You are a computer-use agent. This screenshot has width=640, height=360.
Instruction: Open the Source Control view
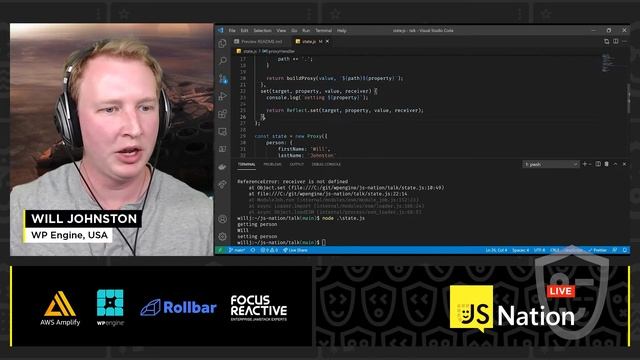[222, 78]
